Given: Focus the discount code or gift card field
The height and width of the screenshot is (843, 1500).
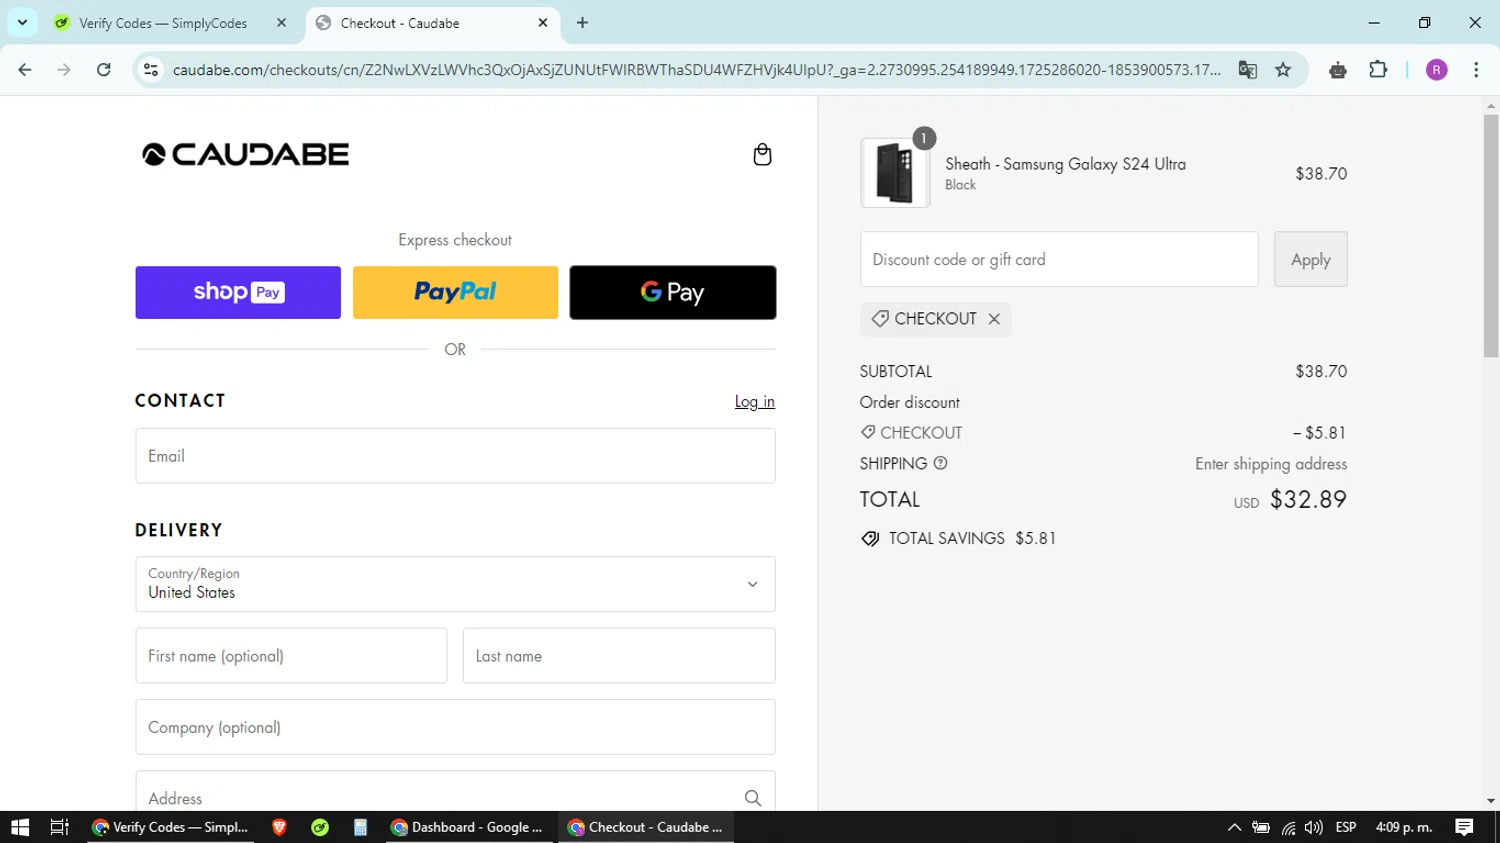Looking at the screenshot, I should click(x=1059, y=259).
